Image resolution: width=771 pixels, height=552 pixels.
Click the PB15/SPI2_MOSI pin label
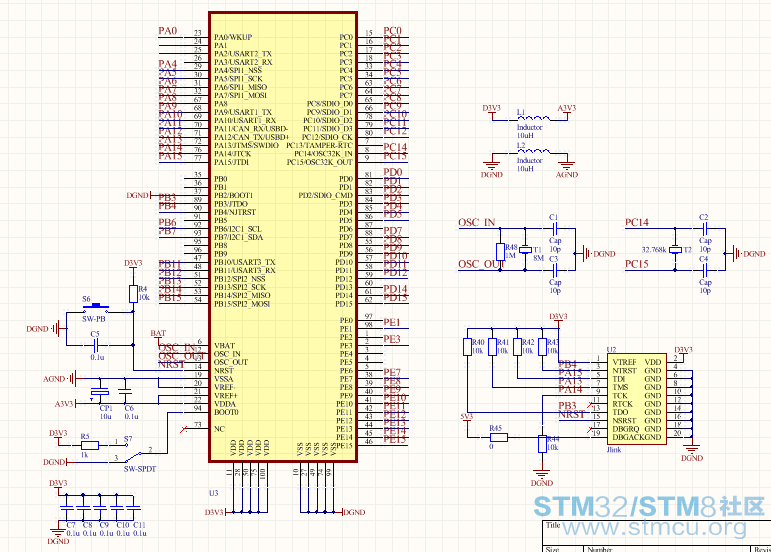[x=242, y=304]
